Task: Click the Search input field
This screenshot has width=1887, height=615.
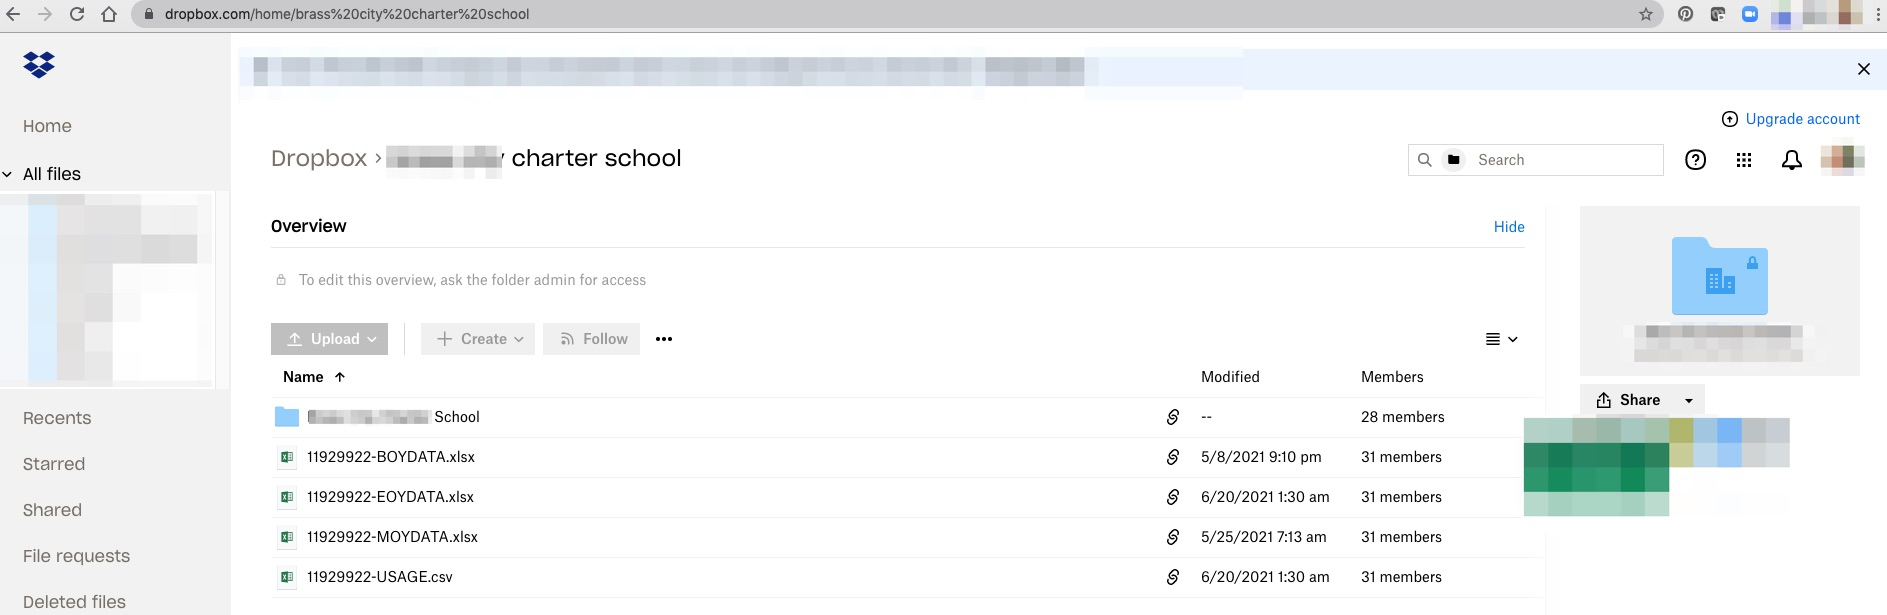Action: tap(1565, 160)
